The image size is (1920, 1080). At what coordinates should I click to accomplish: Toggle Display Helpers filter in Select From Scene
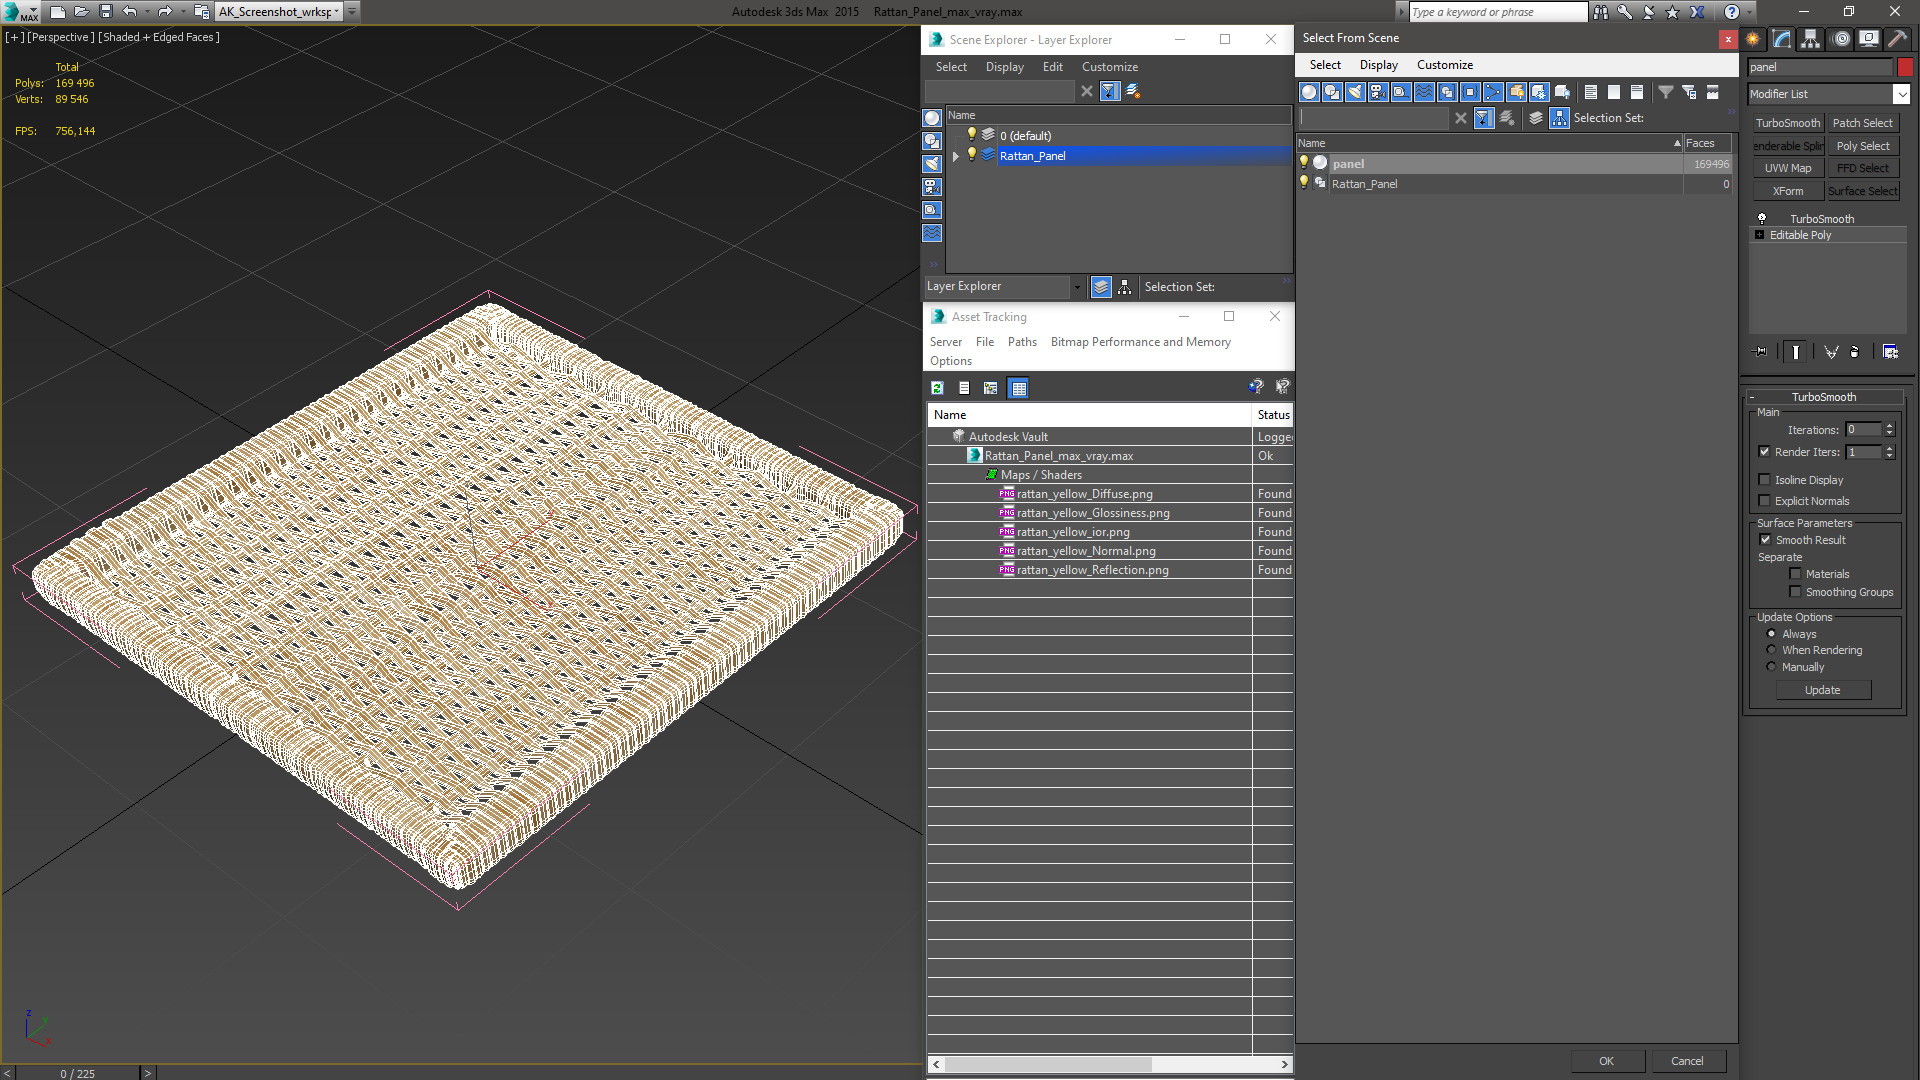[x=1401, y=92]
